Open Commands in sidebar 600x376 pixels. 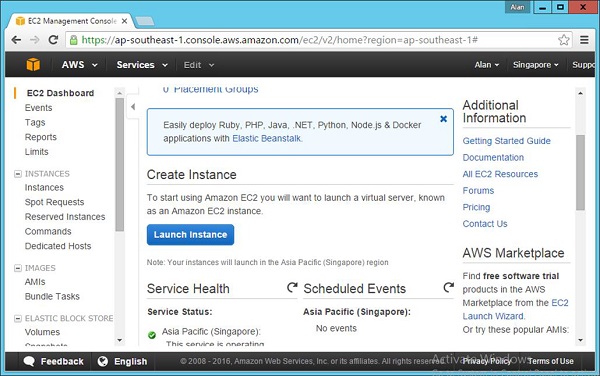(x=48, y=231)
